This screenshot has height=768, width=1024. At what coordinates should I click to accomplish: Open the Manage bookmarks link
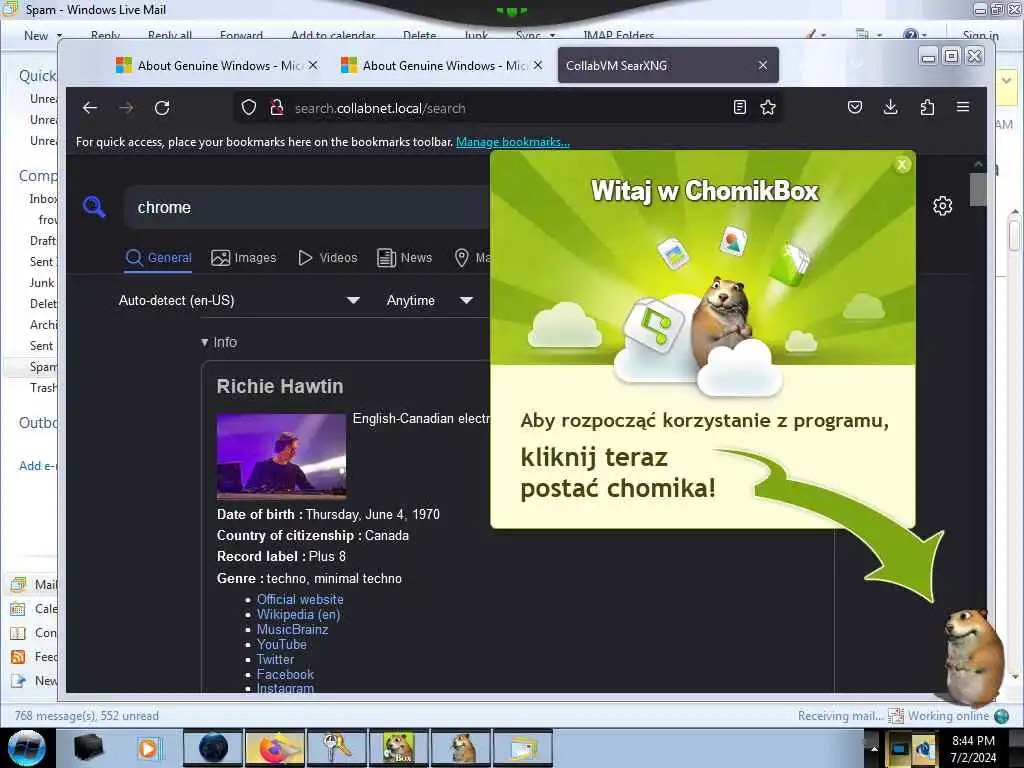[x=513, y=142]
